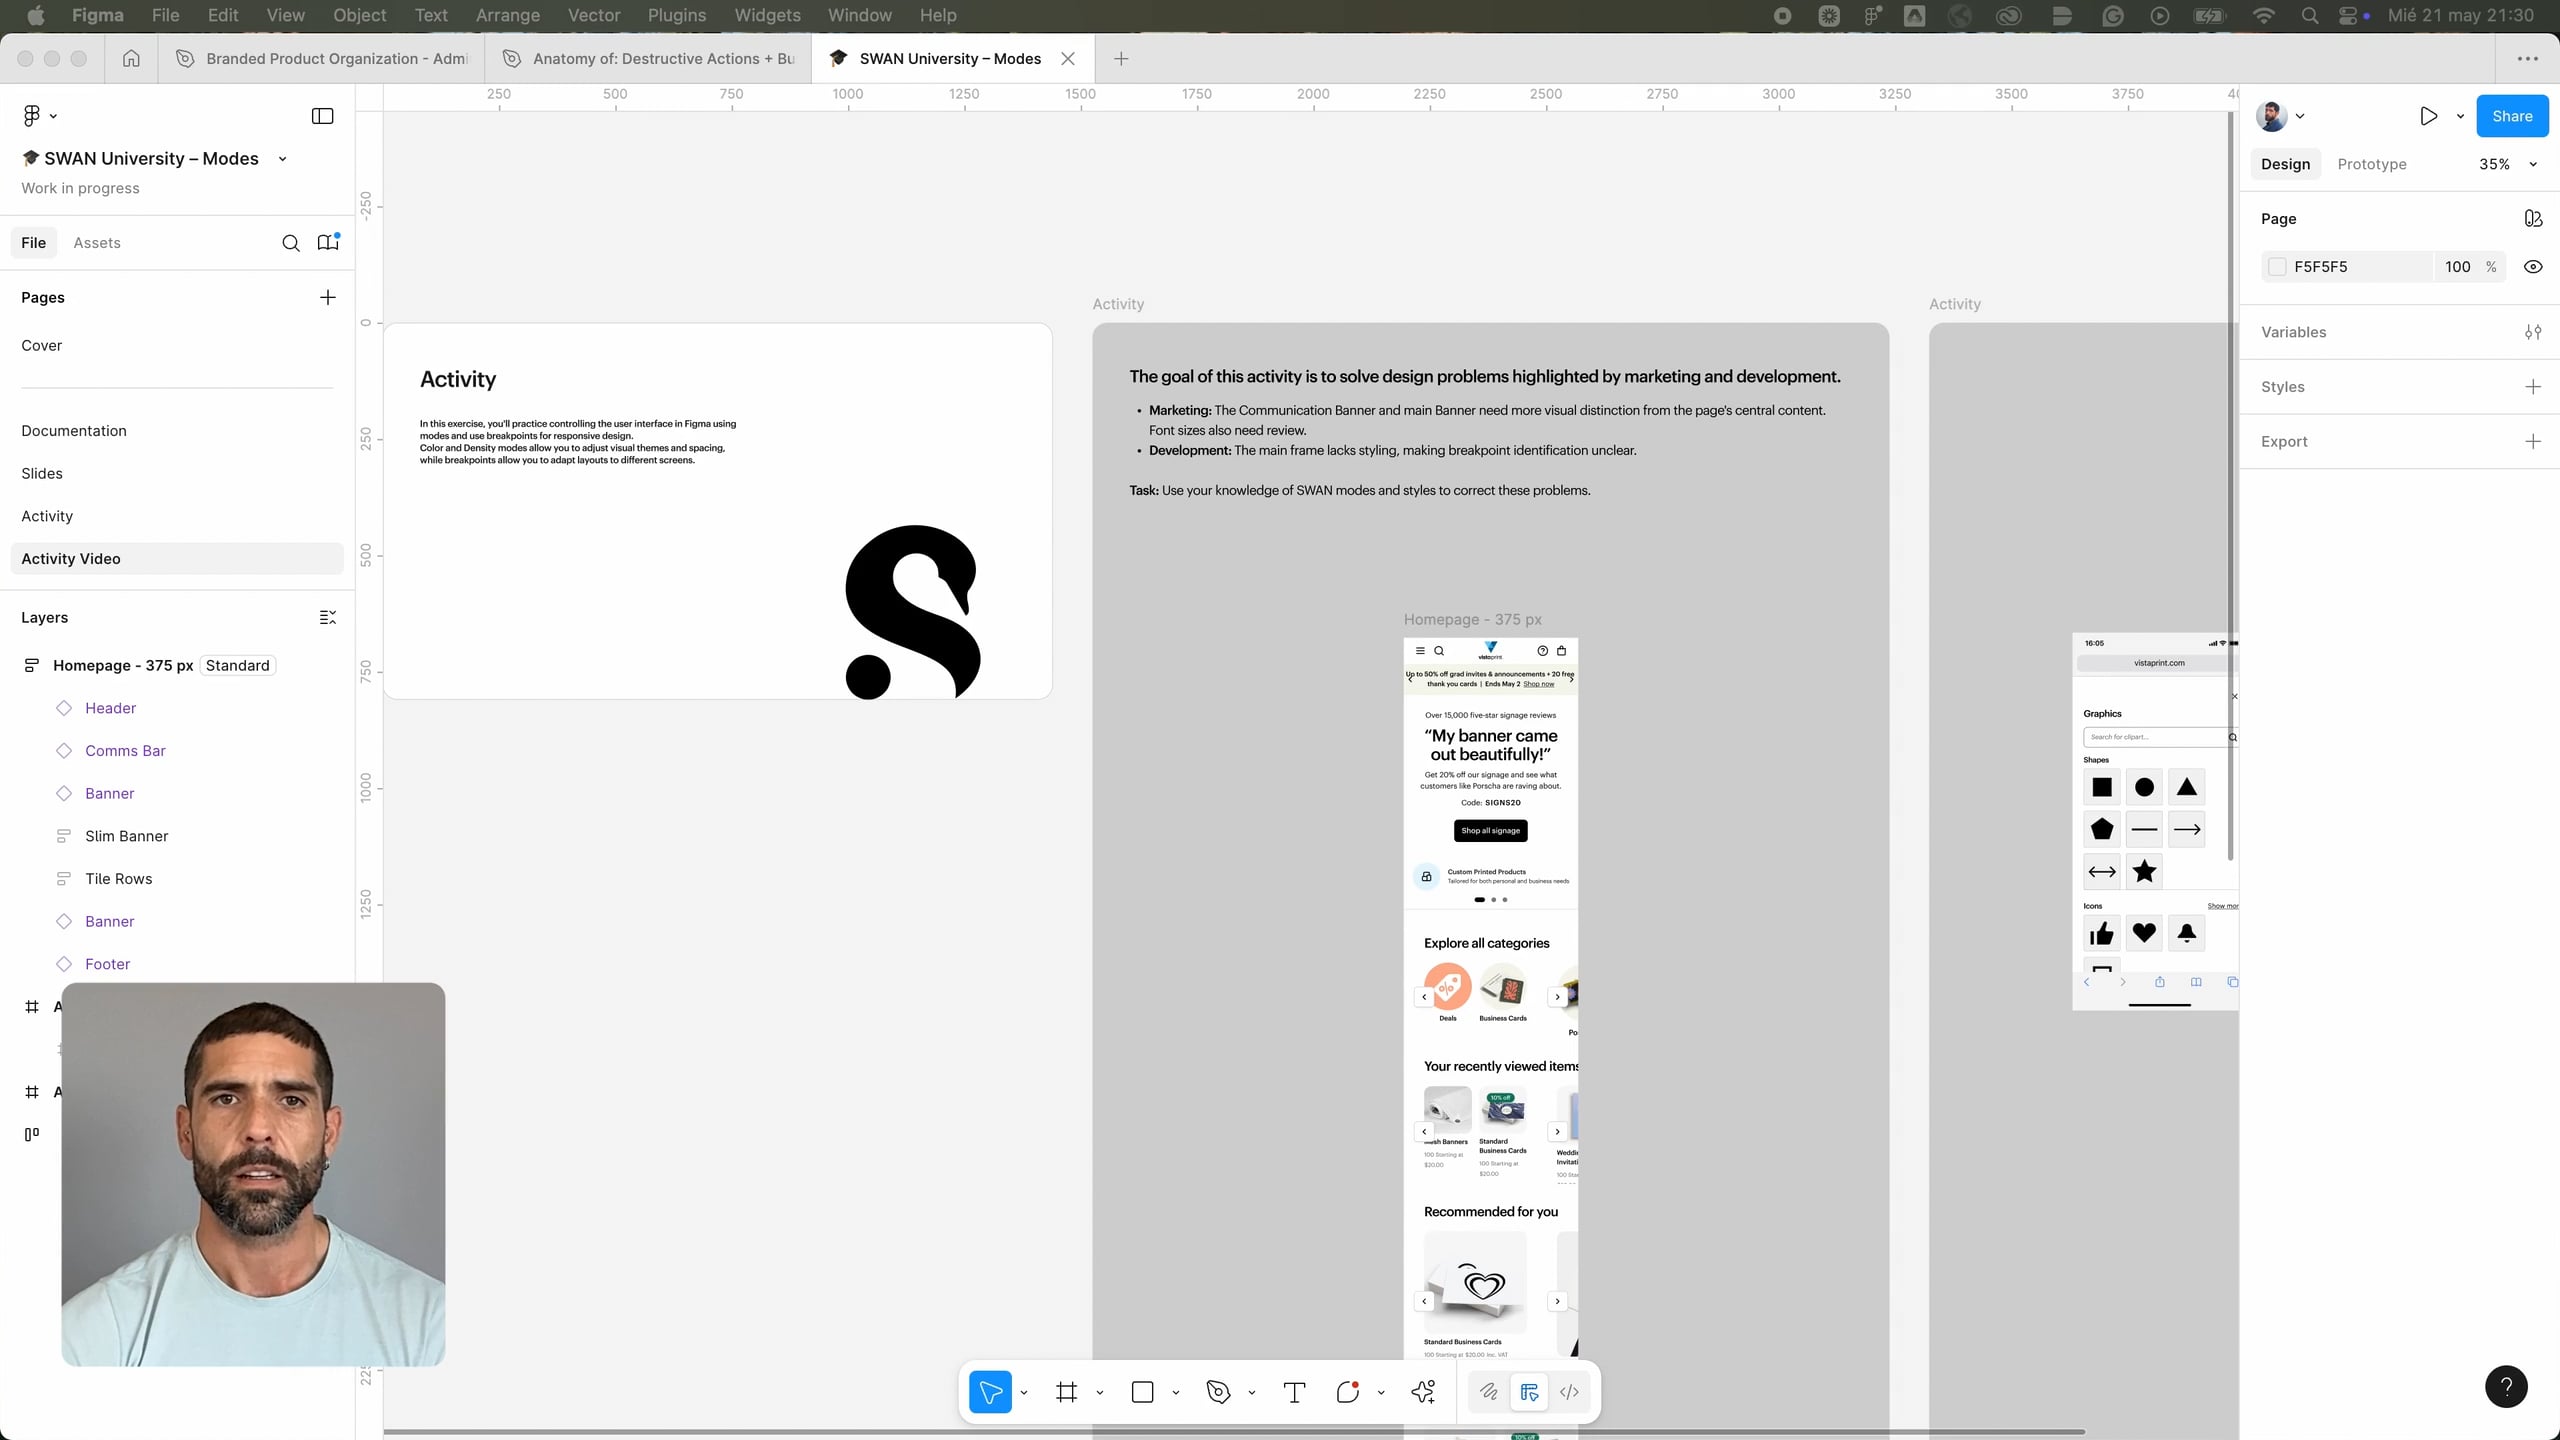Click the home icon in tab bar
Image resolution: width=2560 pixels, height=1440 pixels.
(131, 59)
